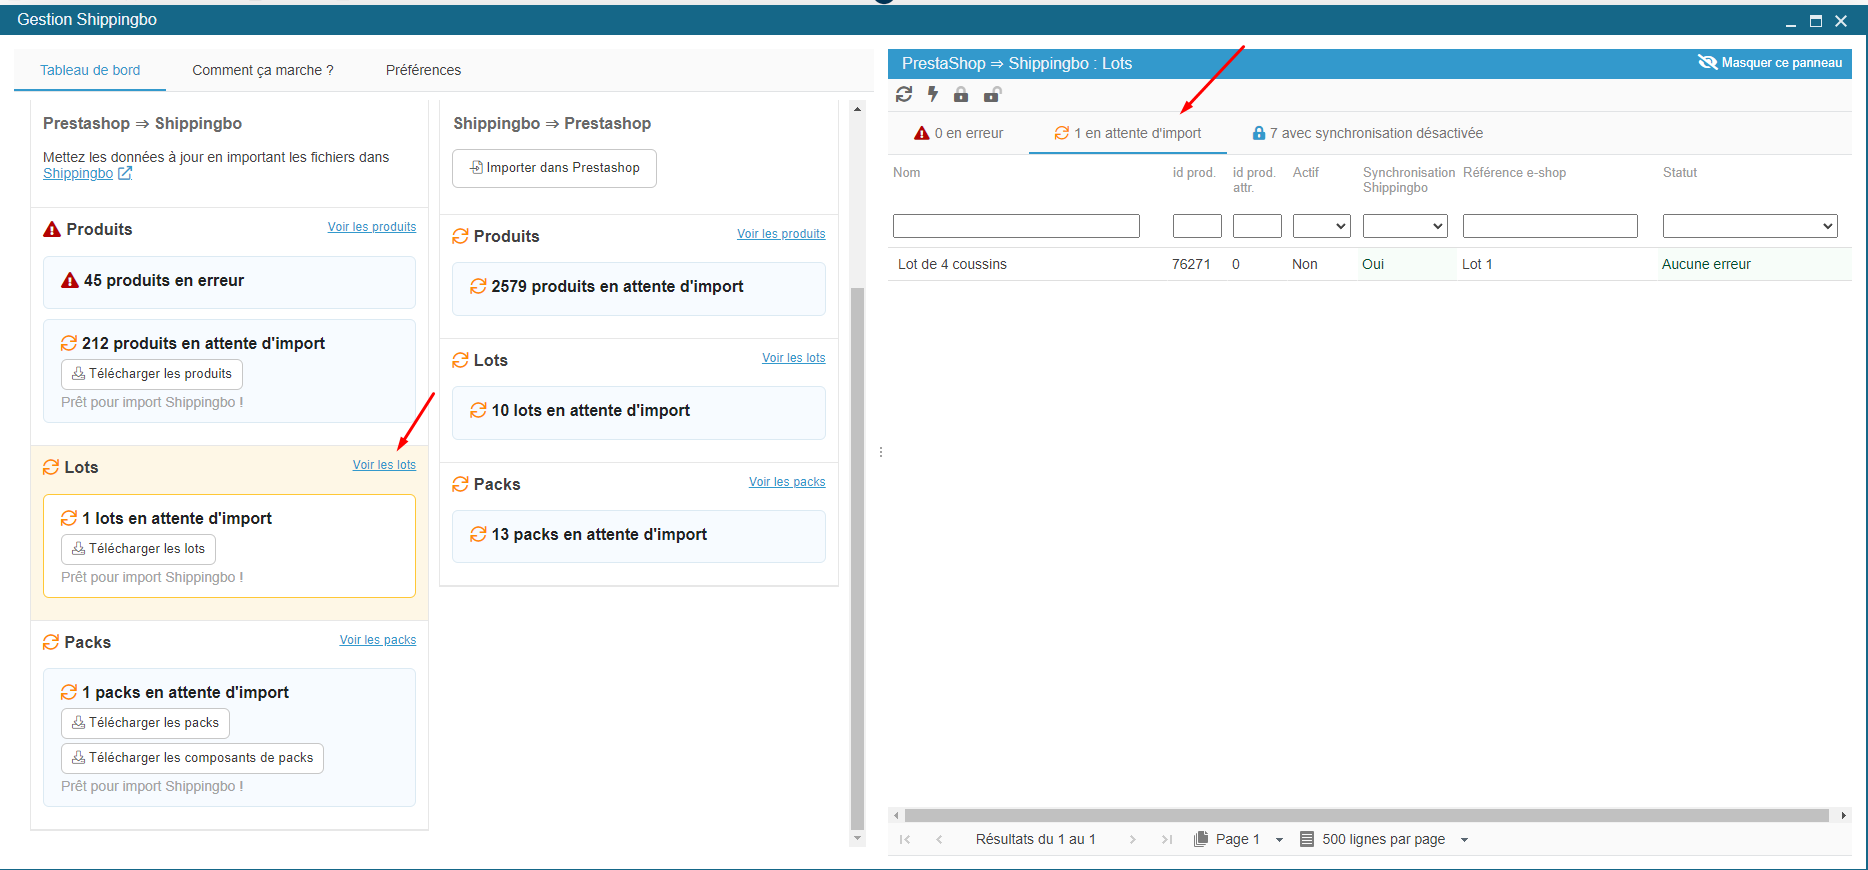Click 'Voir les lots' under Shippingbo ⇒ Prestashop
This screenshot has height=870, width=1868.
coord(794,358)
